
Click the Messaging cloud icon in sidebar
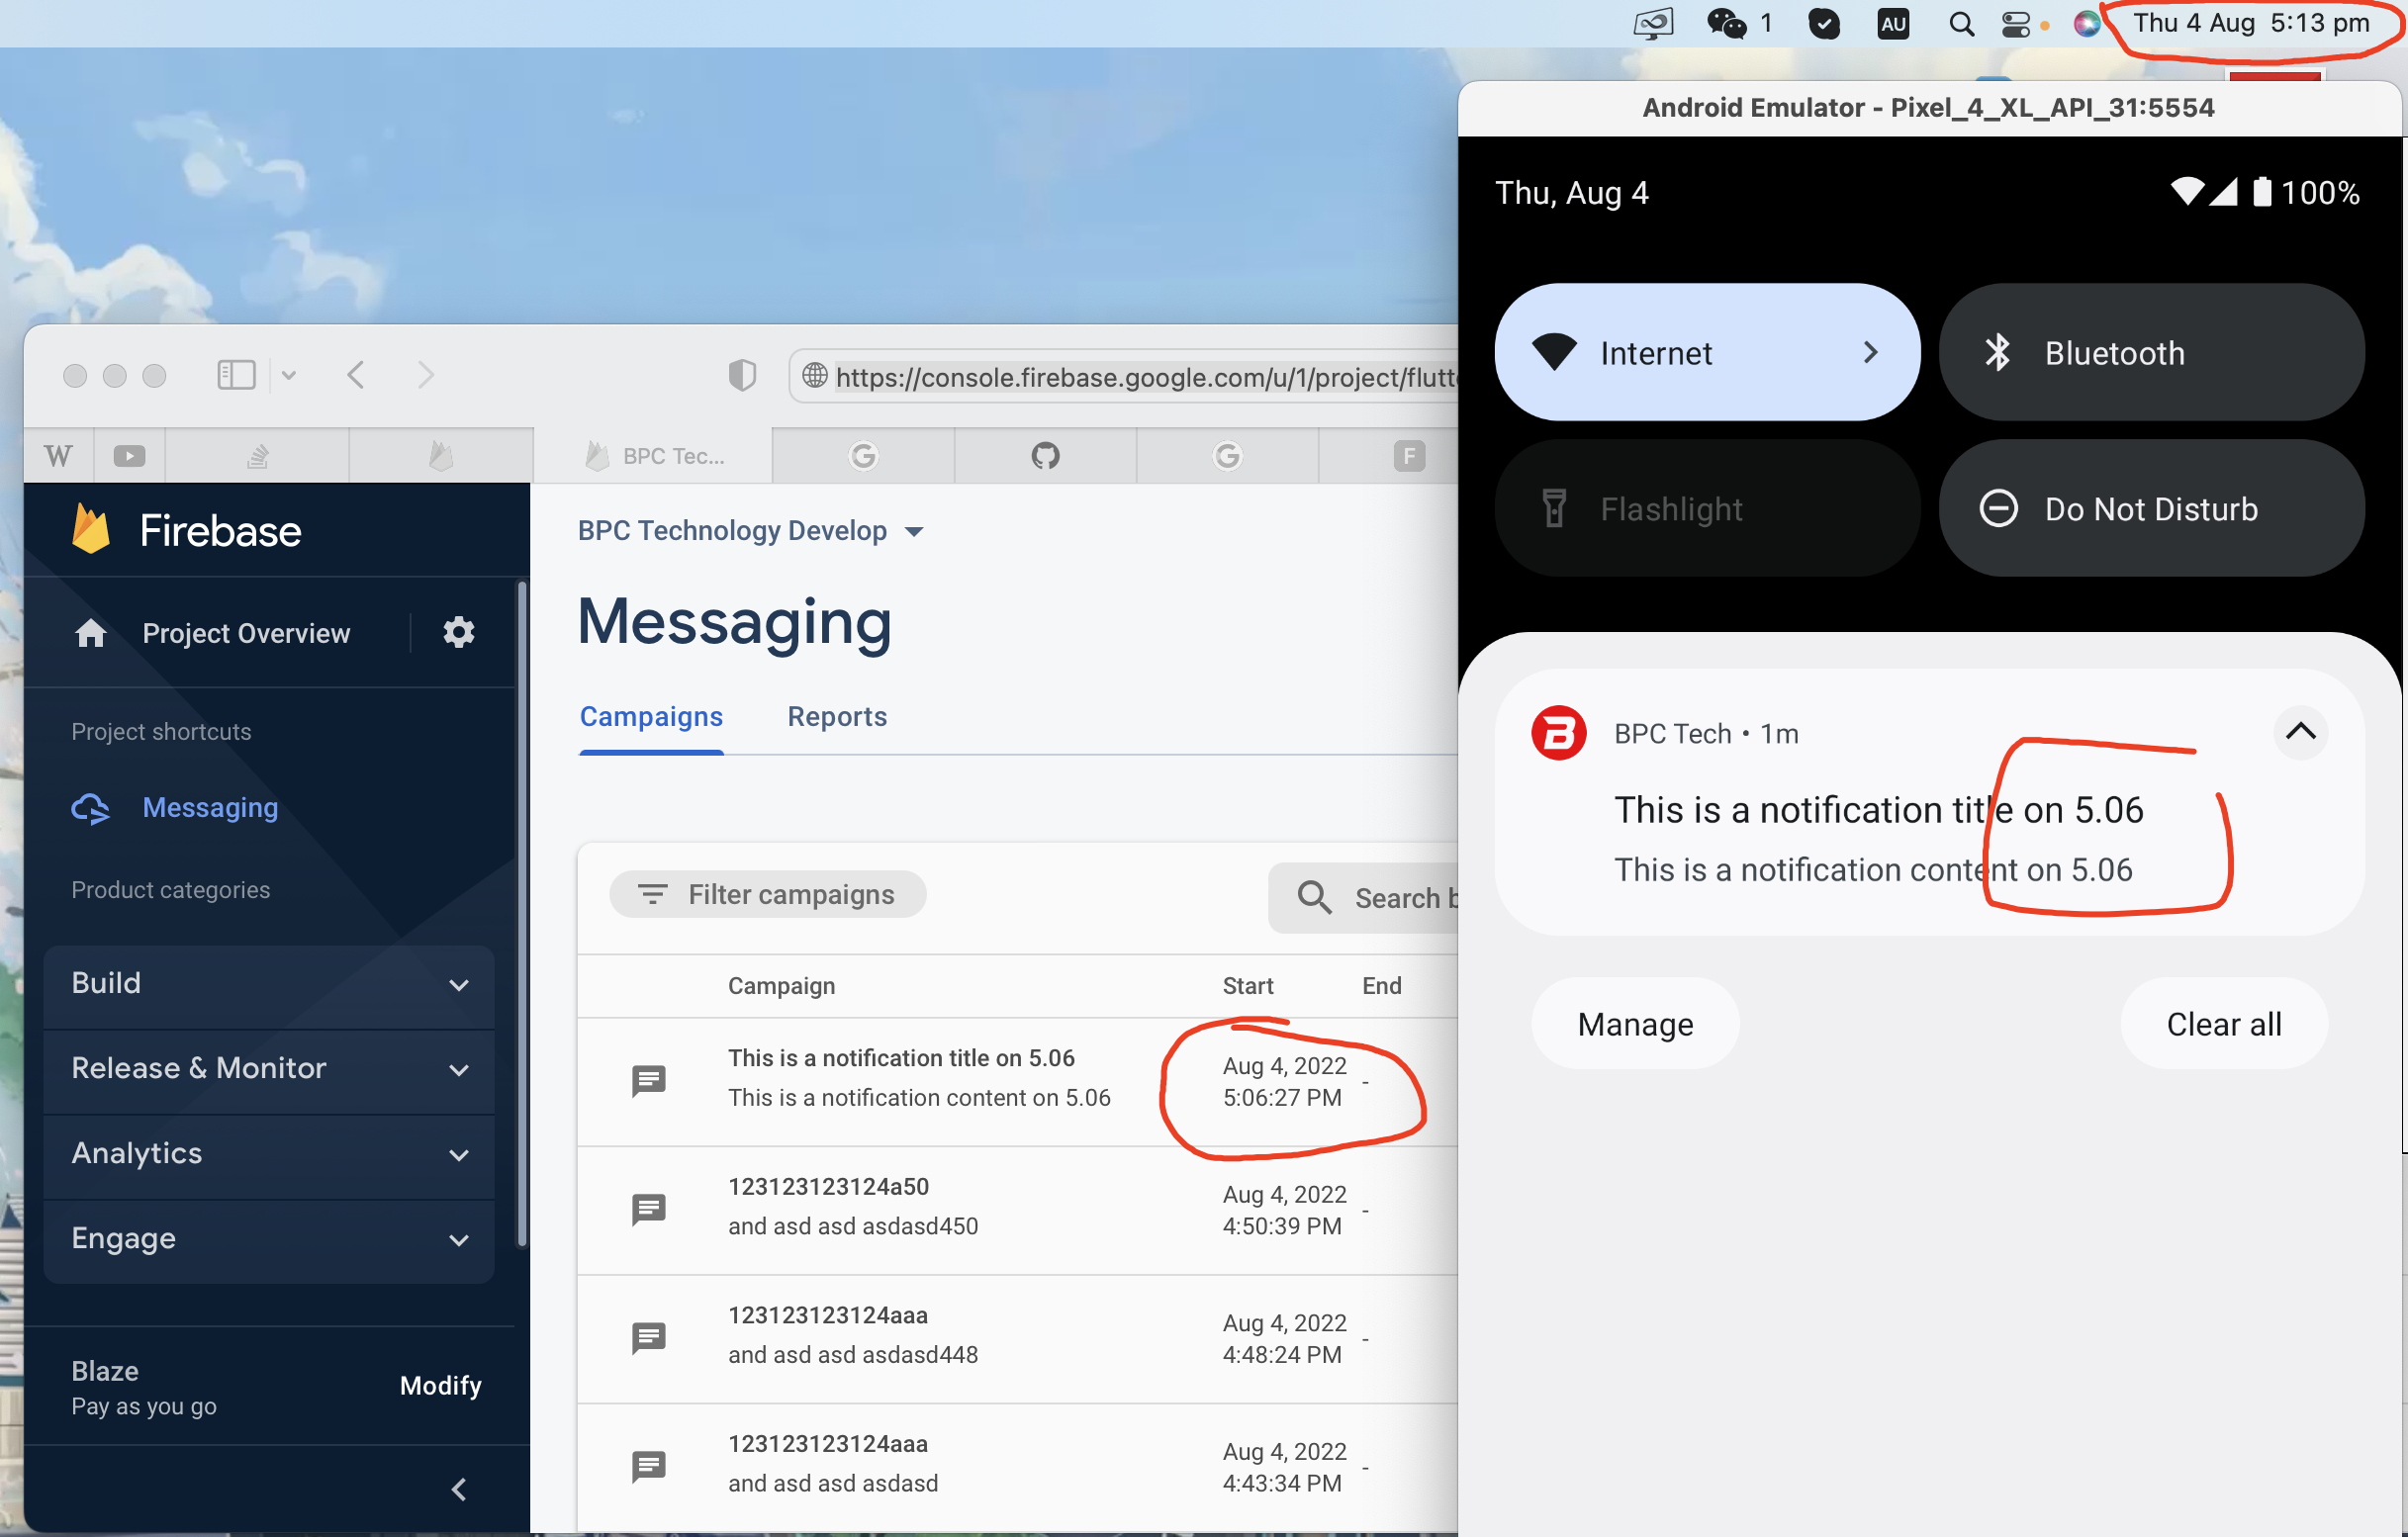click(x=91, y=808)
